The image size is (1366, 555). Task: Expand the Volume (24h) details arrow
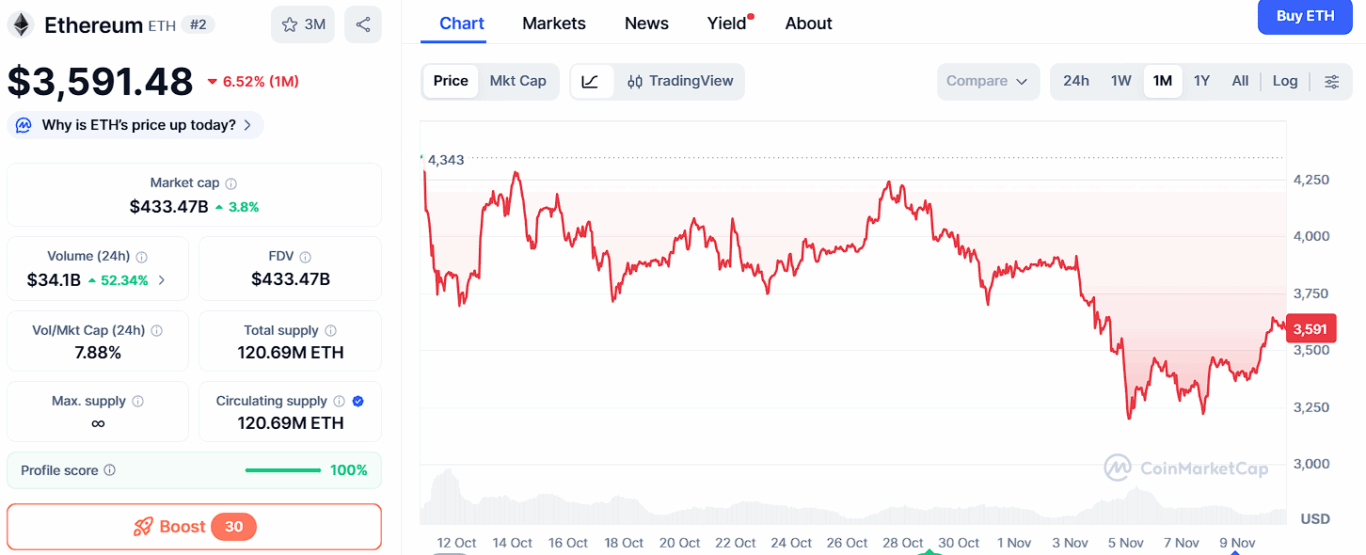[162, 280]
